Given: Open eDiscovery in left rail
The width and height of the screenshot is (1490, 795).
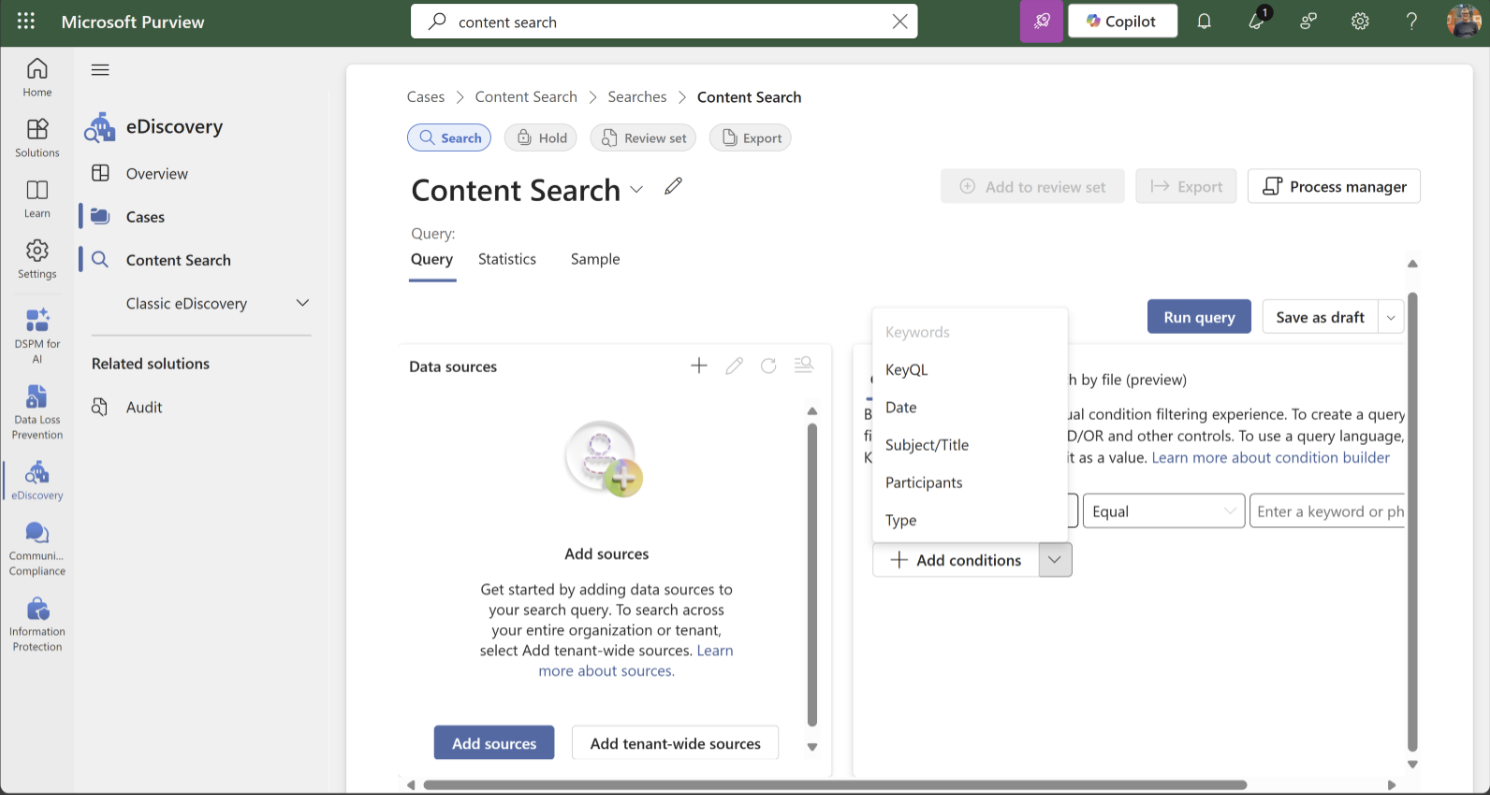Looking at the screenshot, I should [x=37, y=480].
